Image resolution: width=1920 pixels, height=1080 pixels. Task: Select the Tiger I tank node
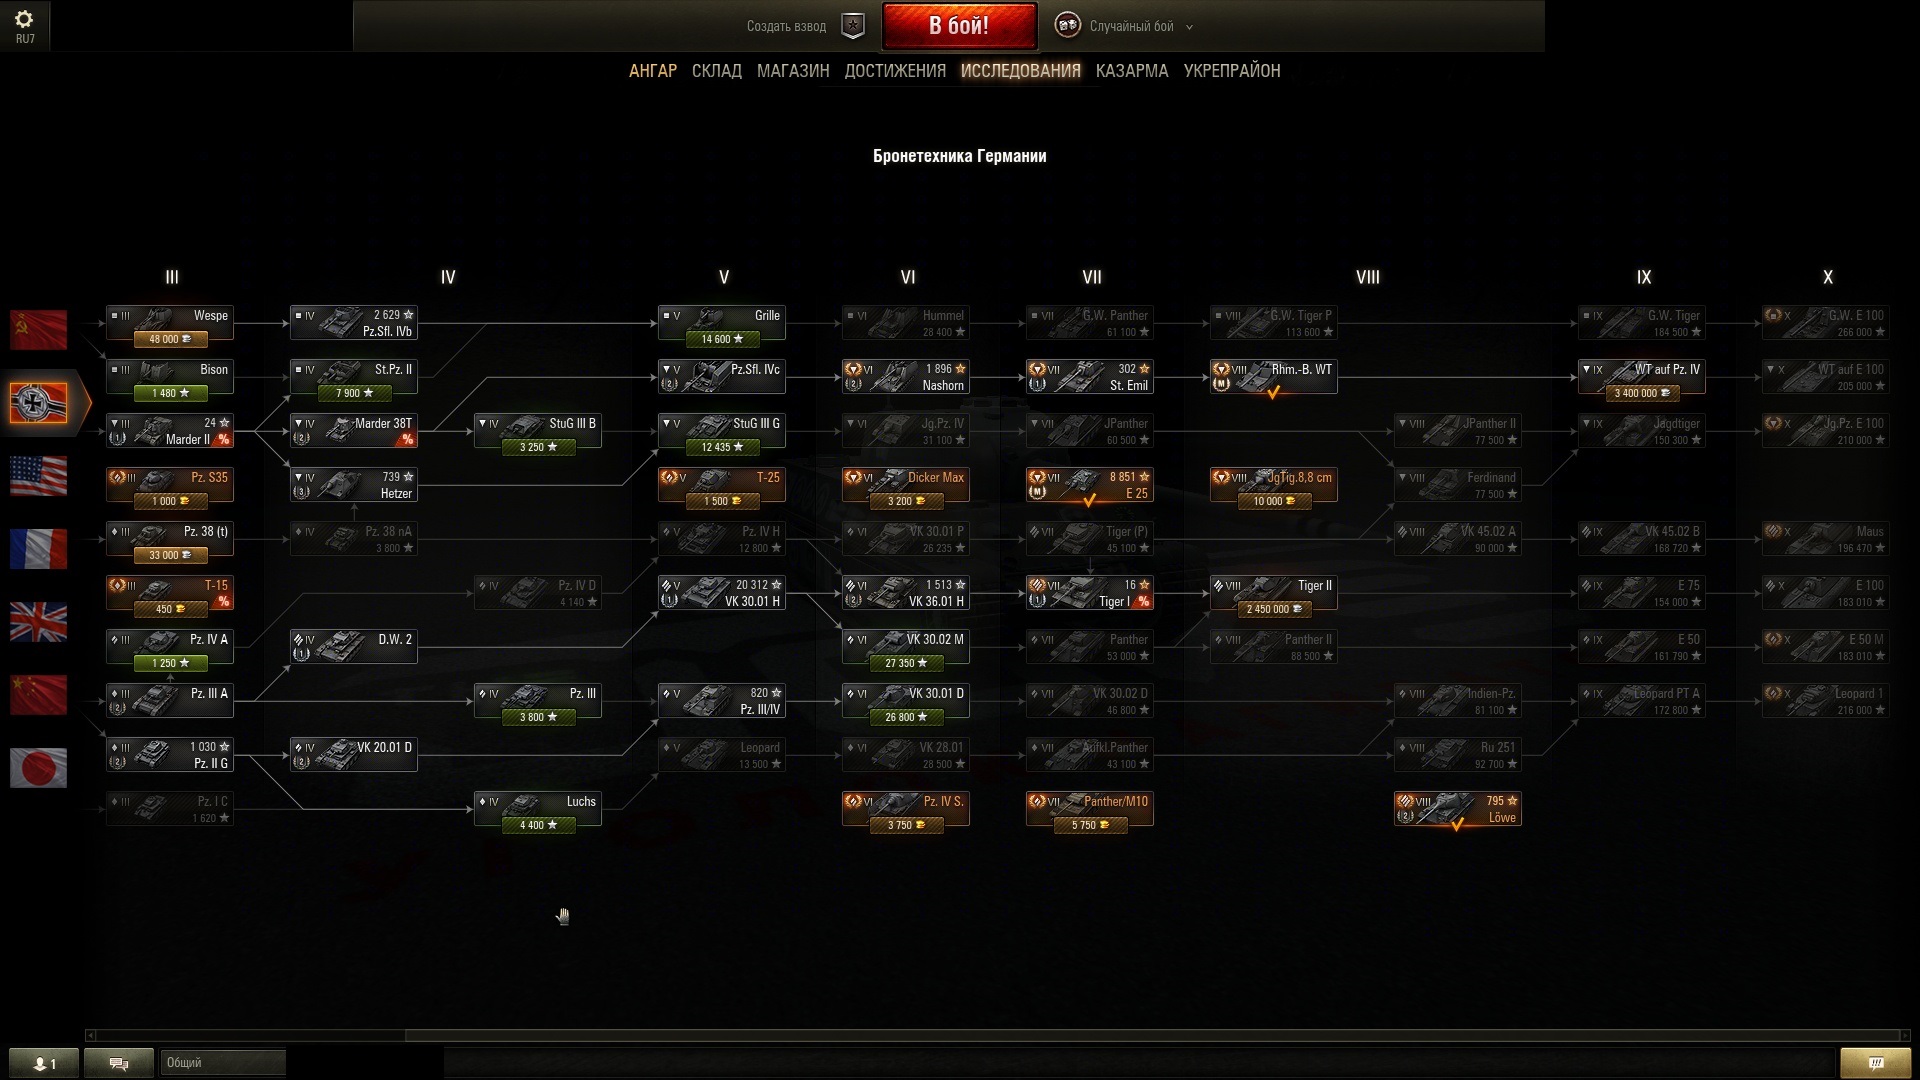click(x=1090, y=593)
